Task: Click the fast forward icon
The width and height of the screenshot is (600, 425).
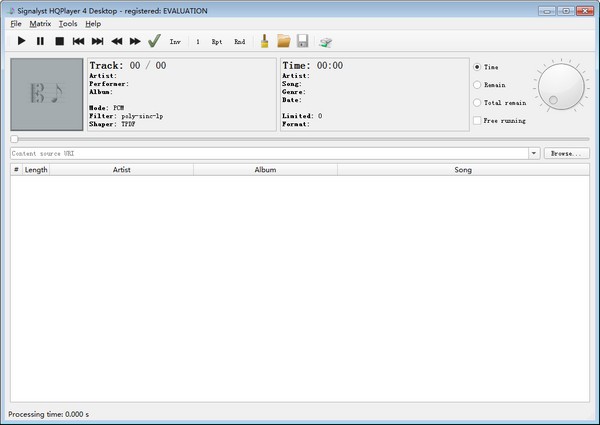Action: [135, 41]
